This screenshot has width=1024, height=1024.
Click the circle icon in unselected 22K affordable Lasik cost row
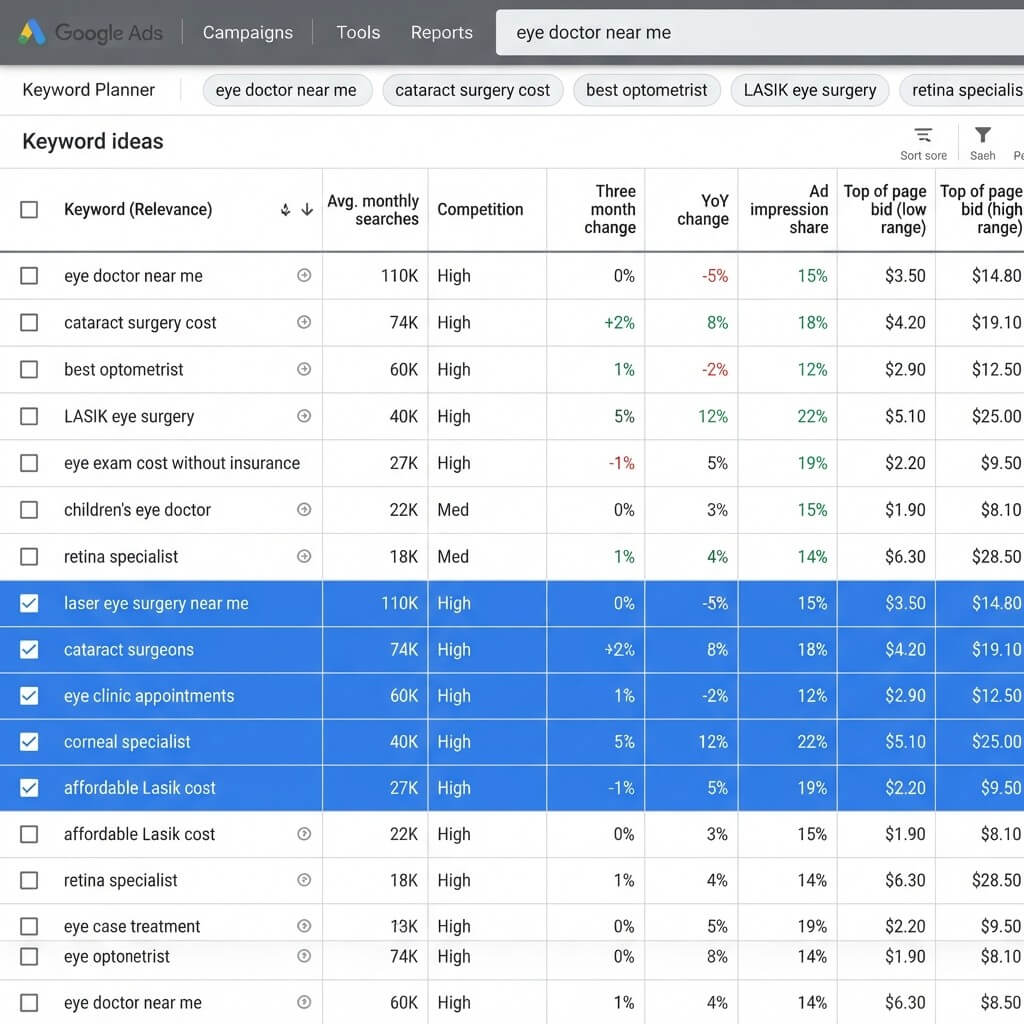coord(304,834)
